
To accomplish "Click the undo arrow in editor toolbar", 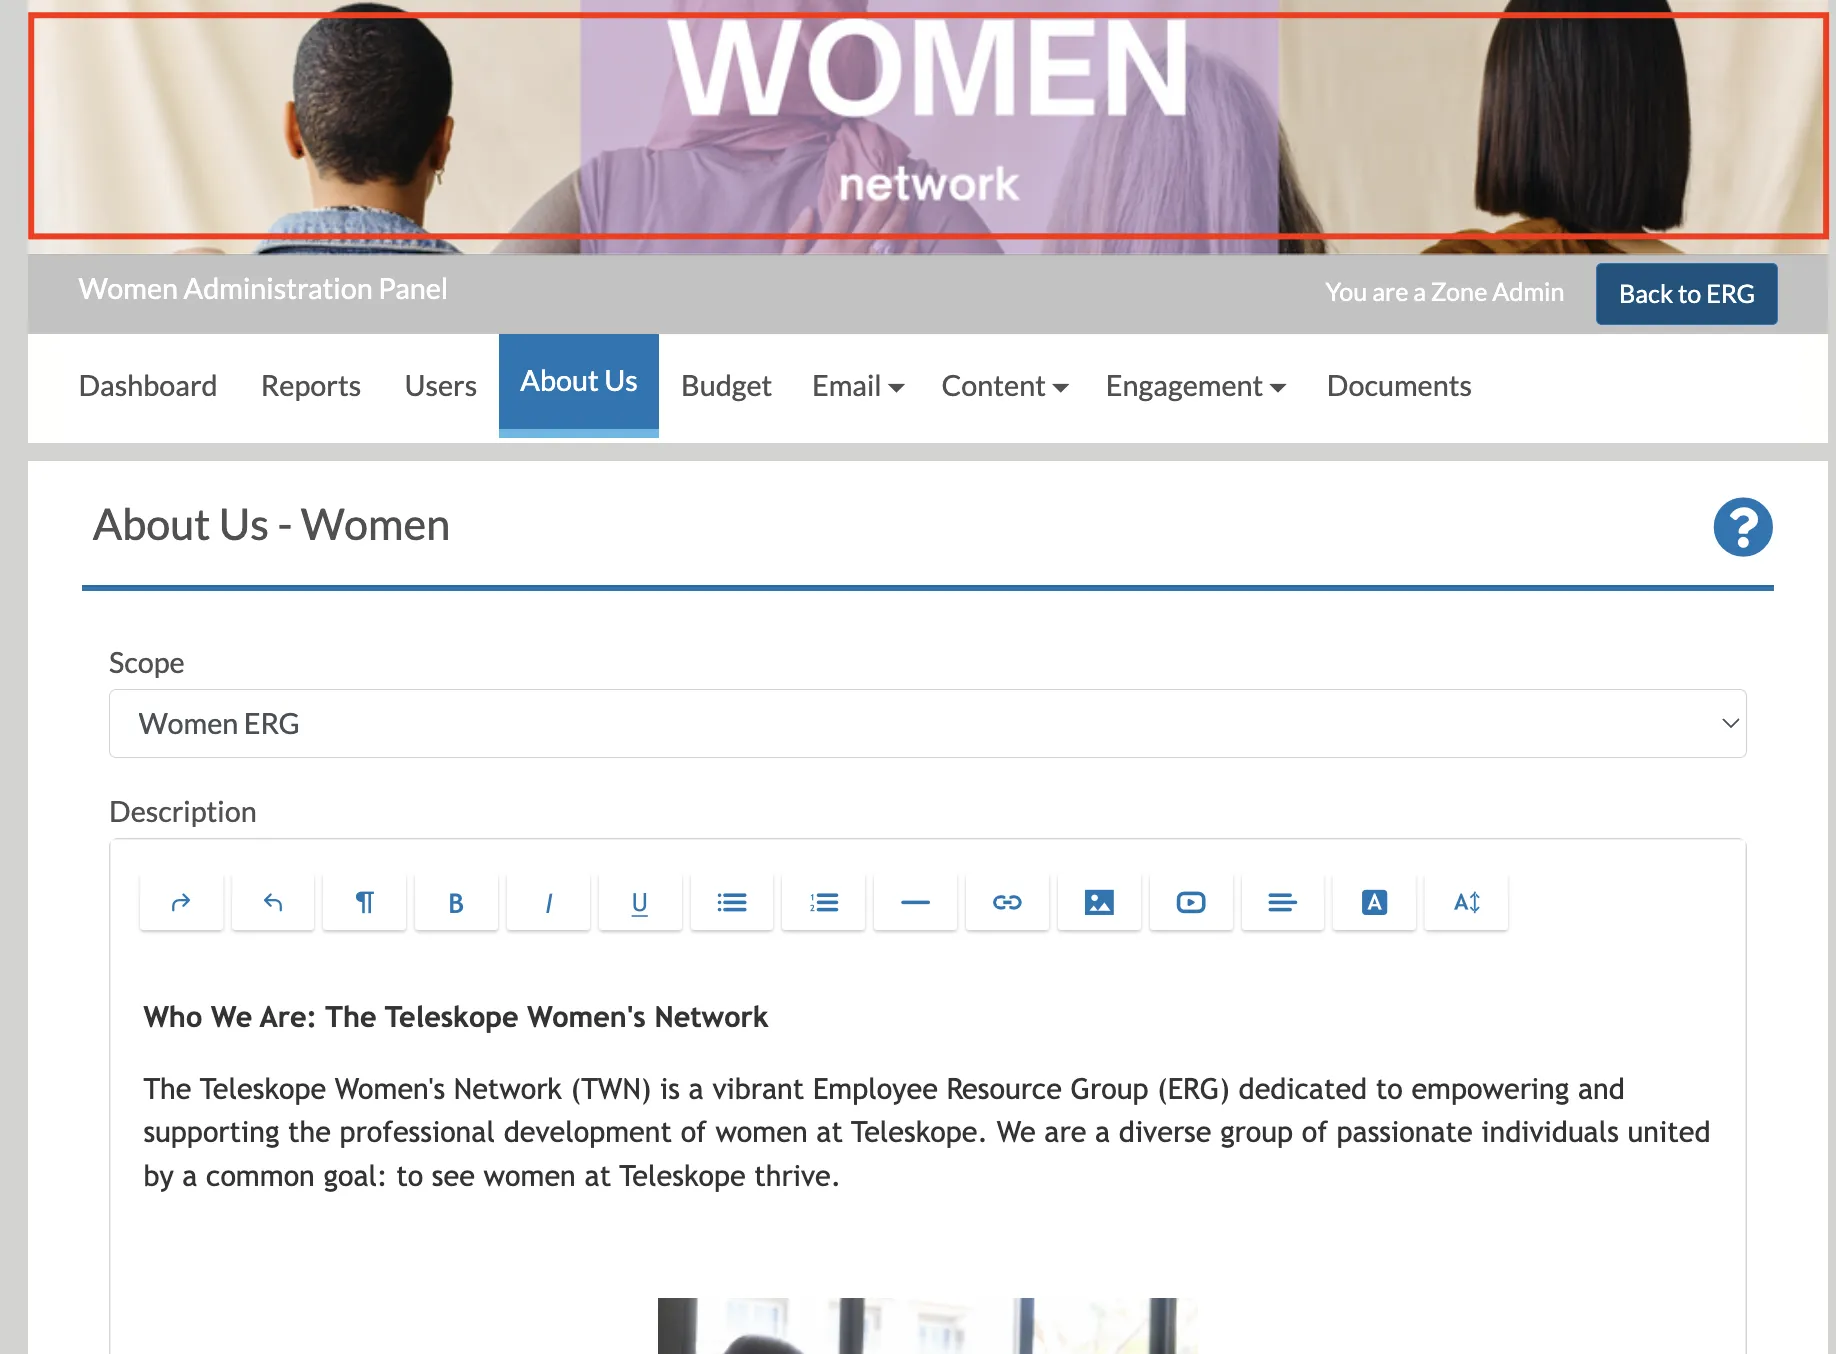I will [273, 902].
